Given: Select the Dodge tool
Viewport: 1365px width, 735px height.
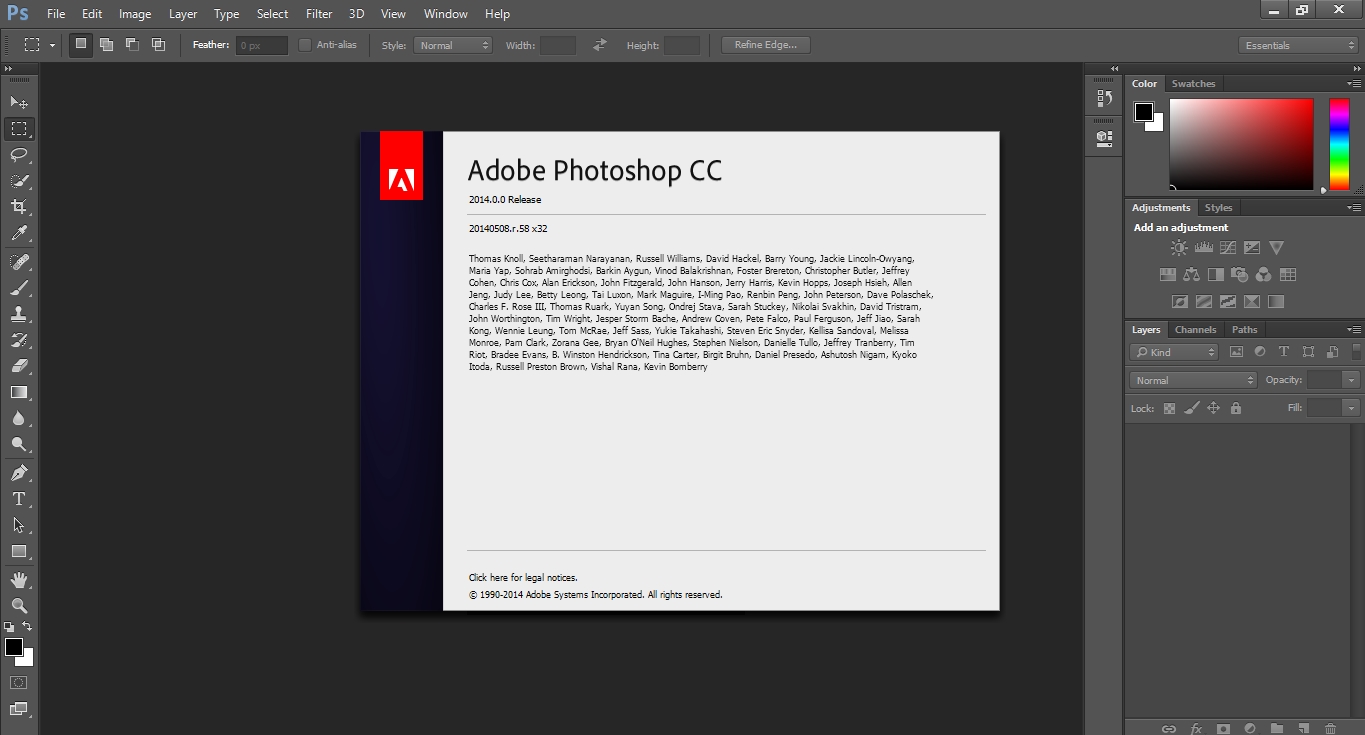Looking at the screenshot, I should pos(19,444).
